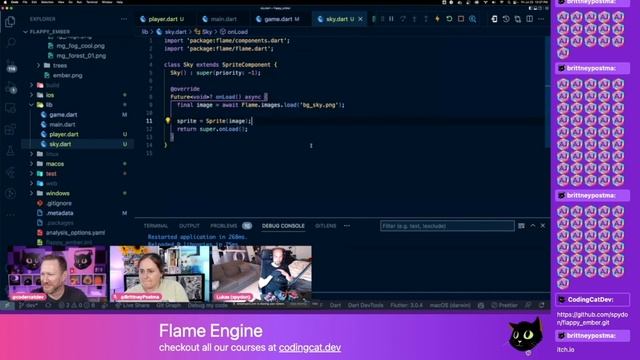Step over in the debug toolbar

(x=403, y=19)
